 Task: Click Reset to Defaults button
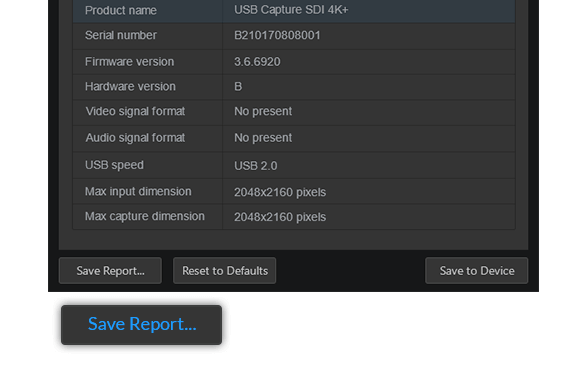[225, 271]
